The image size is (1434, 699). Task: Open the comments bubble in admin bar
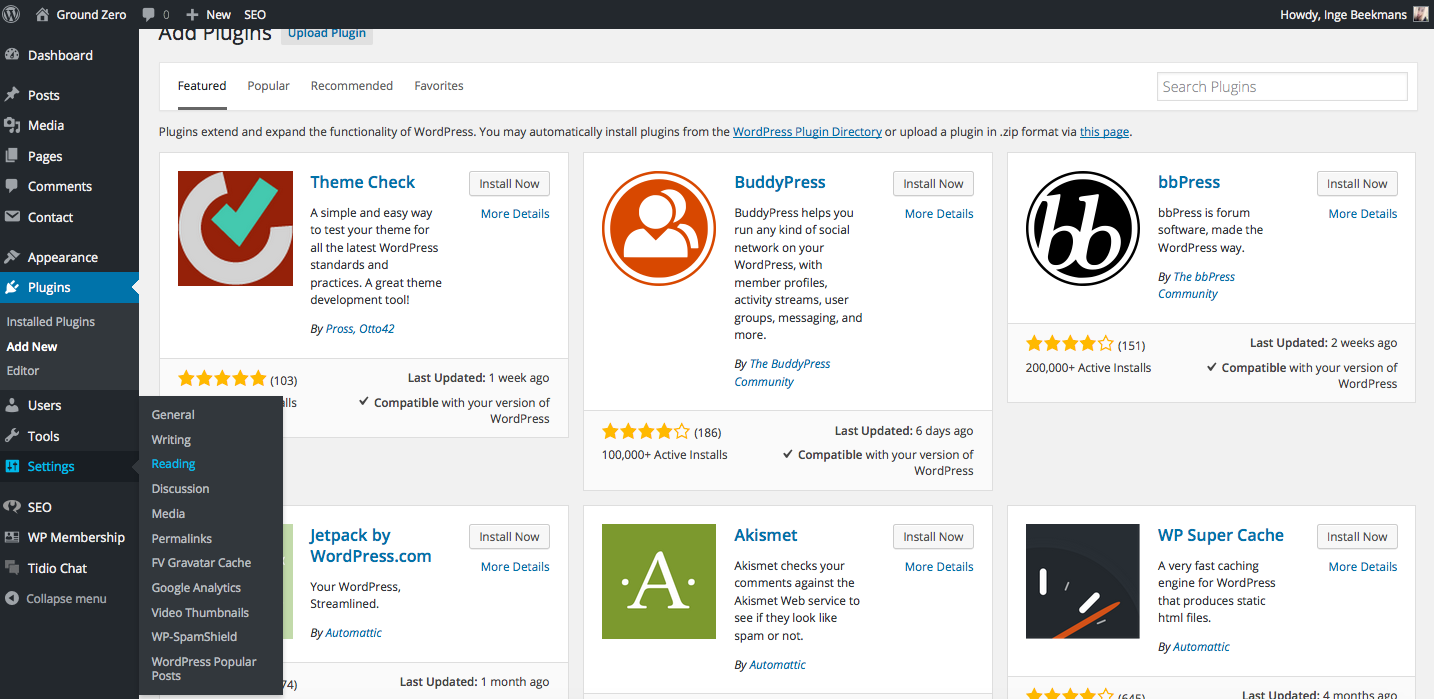tap(148, 15)
